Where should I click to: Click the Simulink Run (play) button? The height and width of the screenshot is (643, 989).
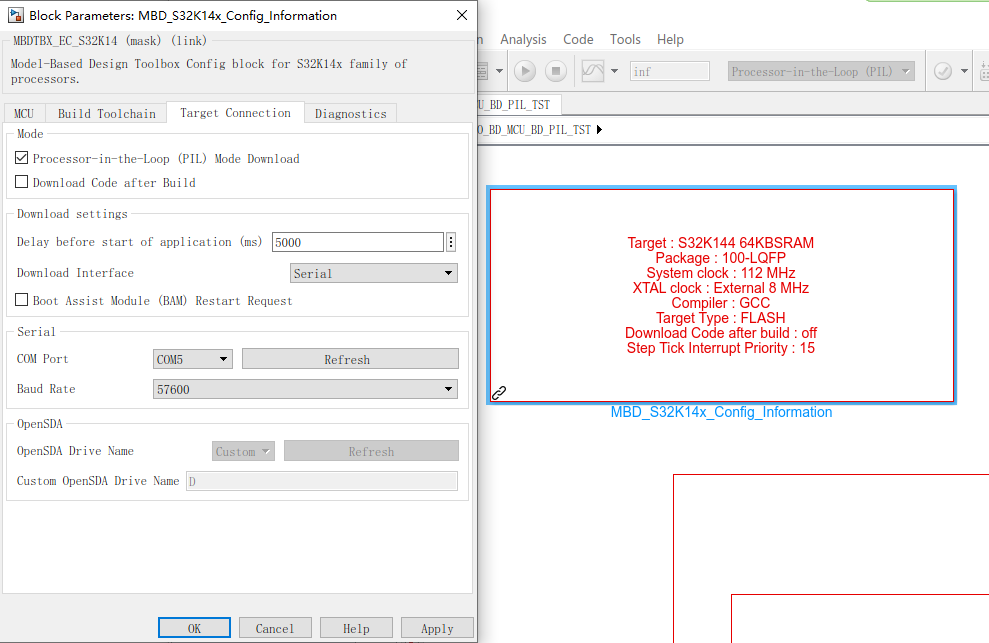click(525, 71)
